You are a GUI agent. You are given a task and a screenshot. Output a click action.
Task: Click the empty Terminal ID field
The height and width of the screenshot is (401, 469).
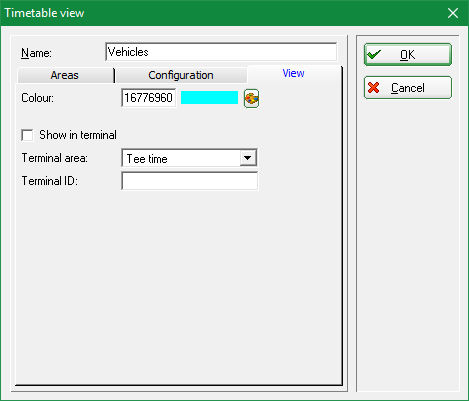[x=190, y=181]
